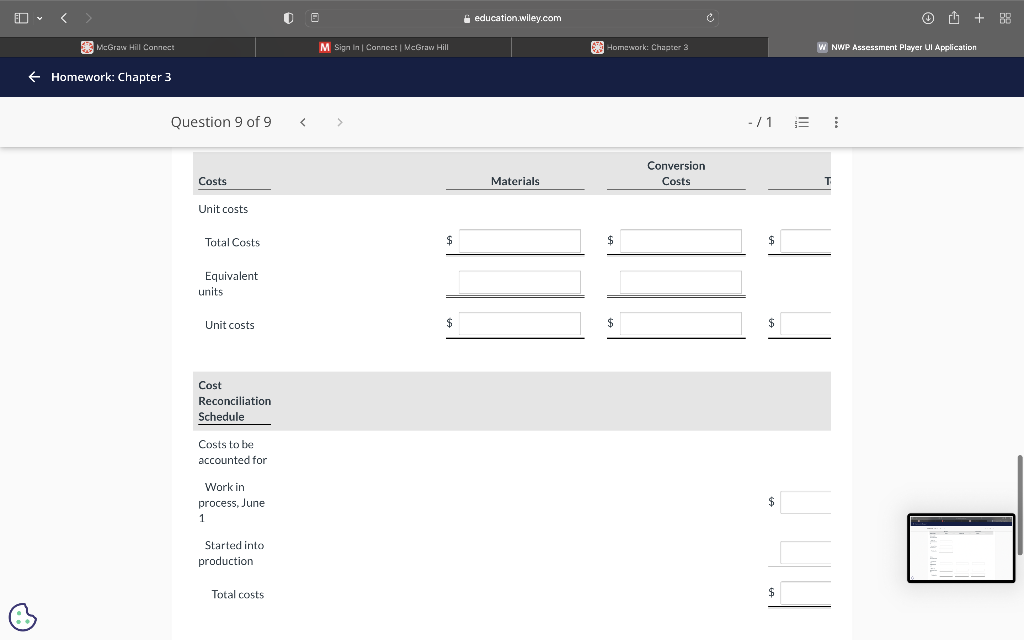The width and height of the screenshot is (1024, 640).
Task: Toggle the Safari sidebar icon
Action: click(x=21, y=18)
